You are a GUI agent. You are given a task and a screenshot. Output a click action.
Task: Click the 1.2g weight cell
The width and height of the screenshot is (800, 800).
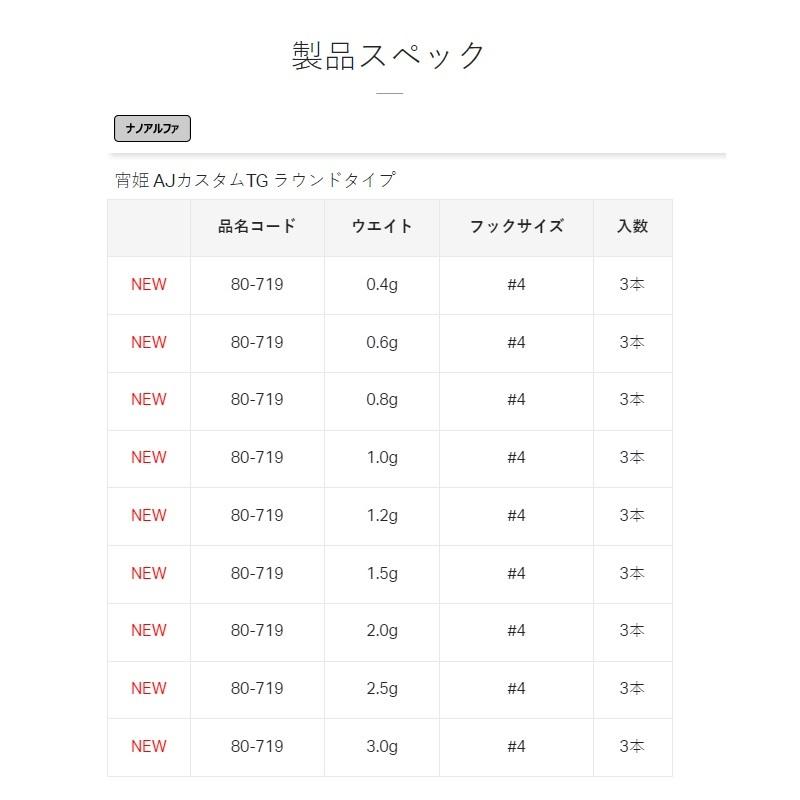382,515
